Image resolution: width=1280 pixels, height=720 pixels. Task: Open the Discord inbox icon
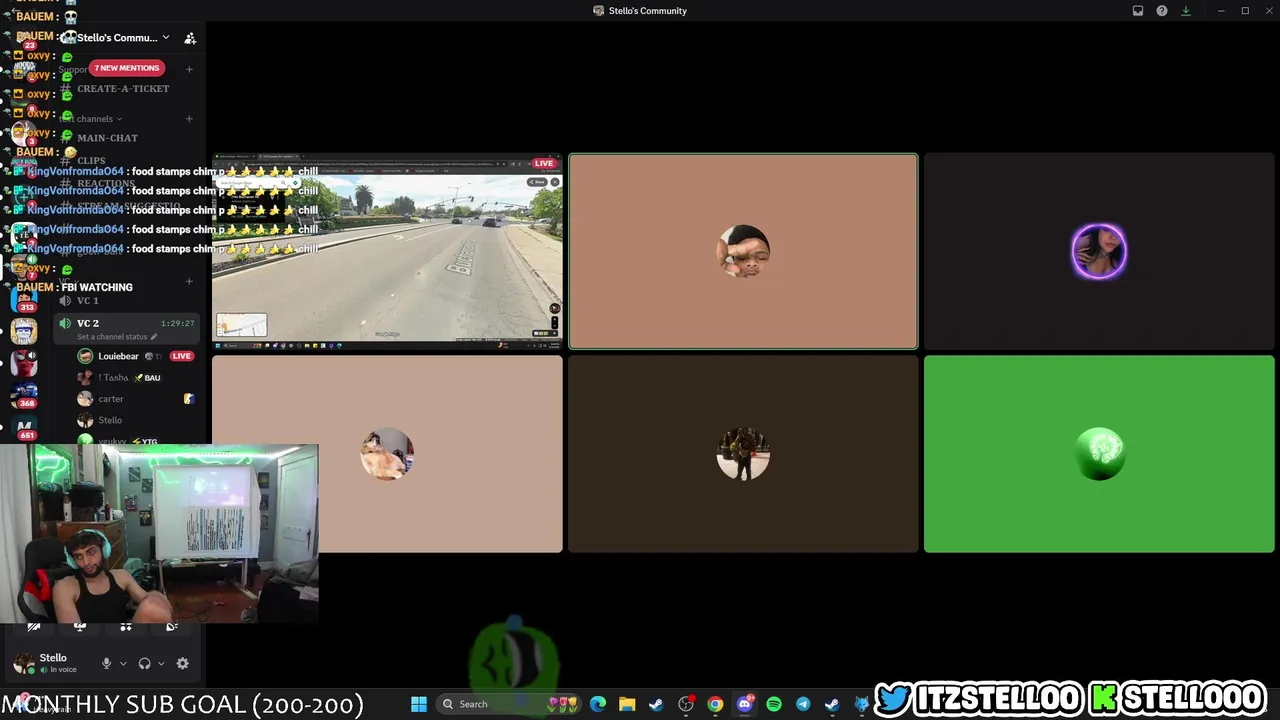coord(1138,11)
